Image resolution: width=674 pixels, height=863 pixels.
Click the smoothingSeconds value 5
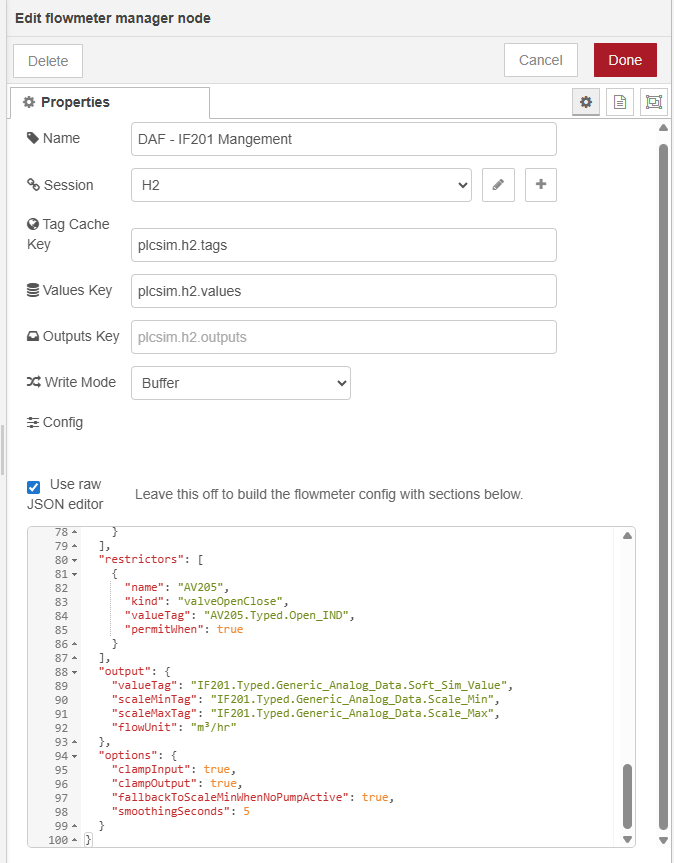point(246,811)
